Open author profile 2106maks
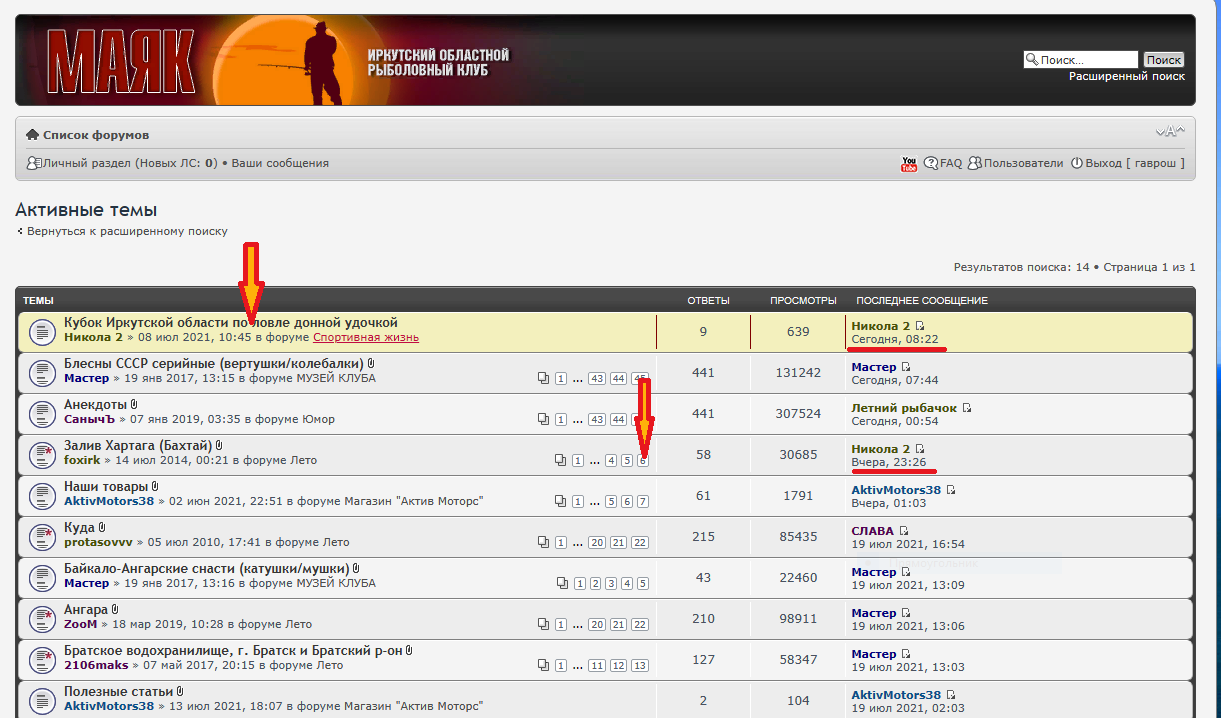Screen dimensions: 1221x718 (96, 665)
